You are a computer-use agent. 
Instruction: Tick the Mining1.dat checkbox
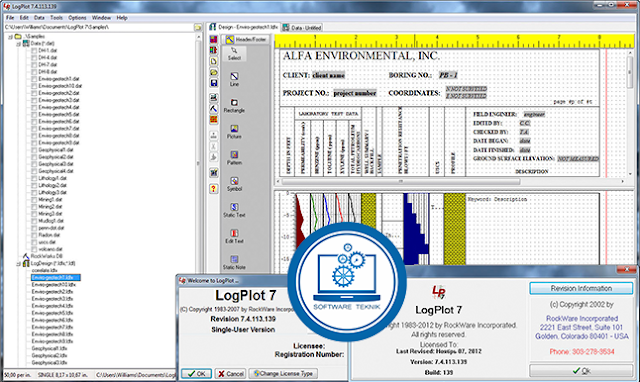click(x=34, y=200)
